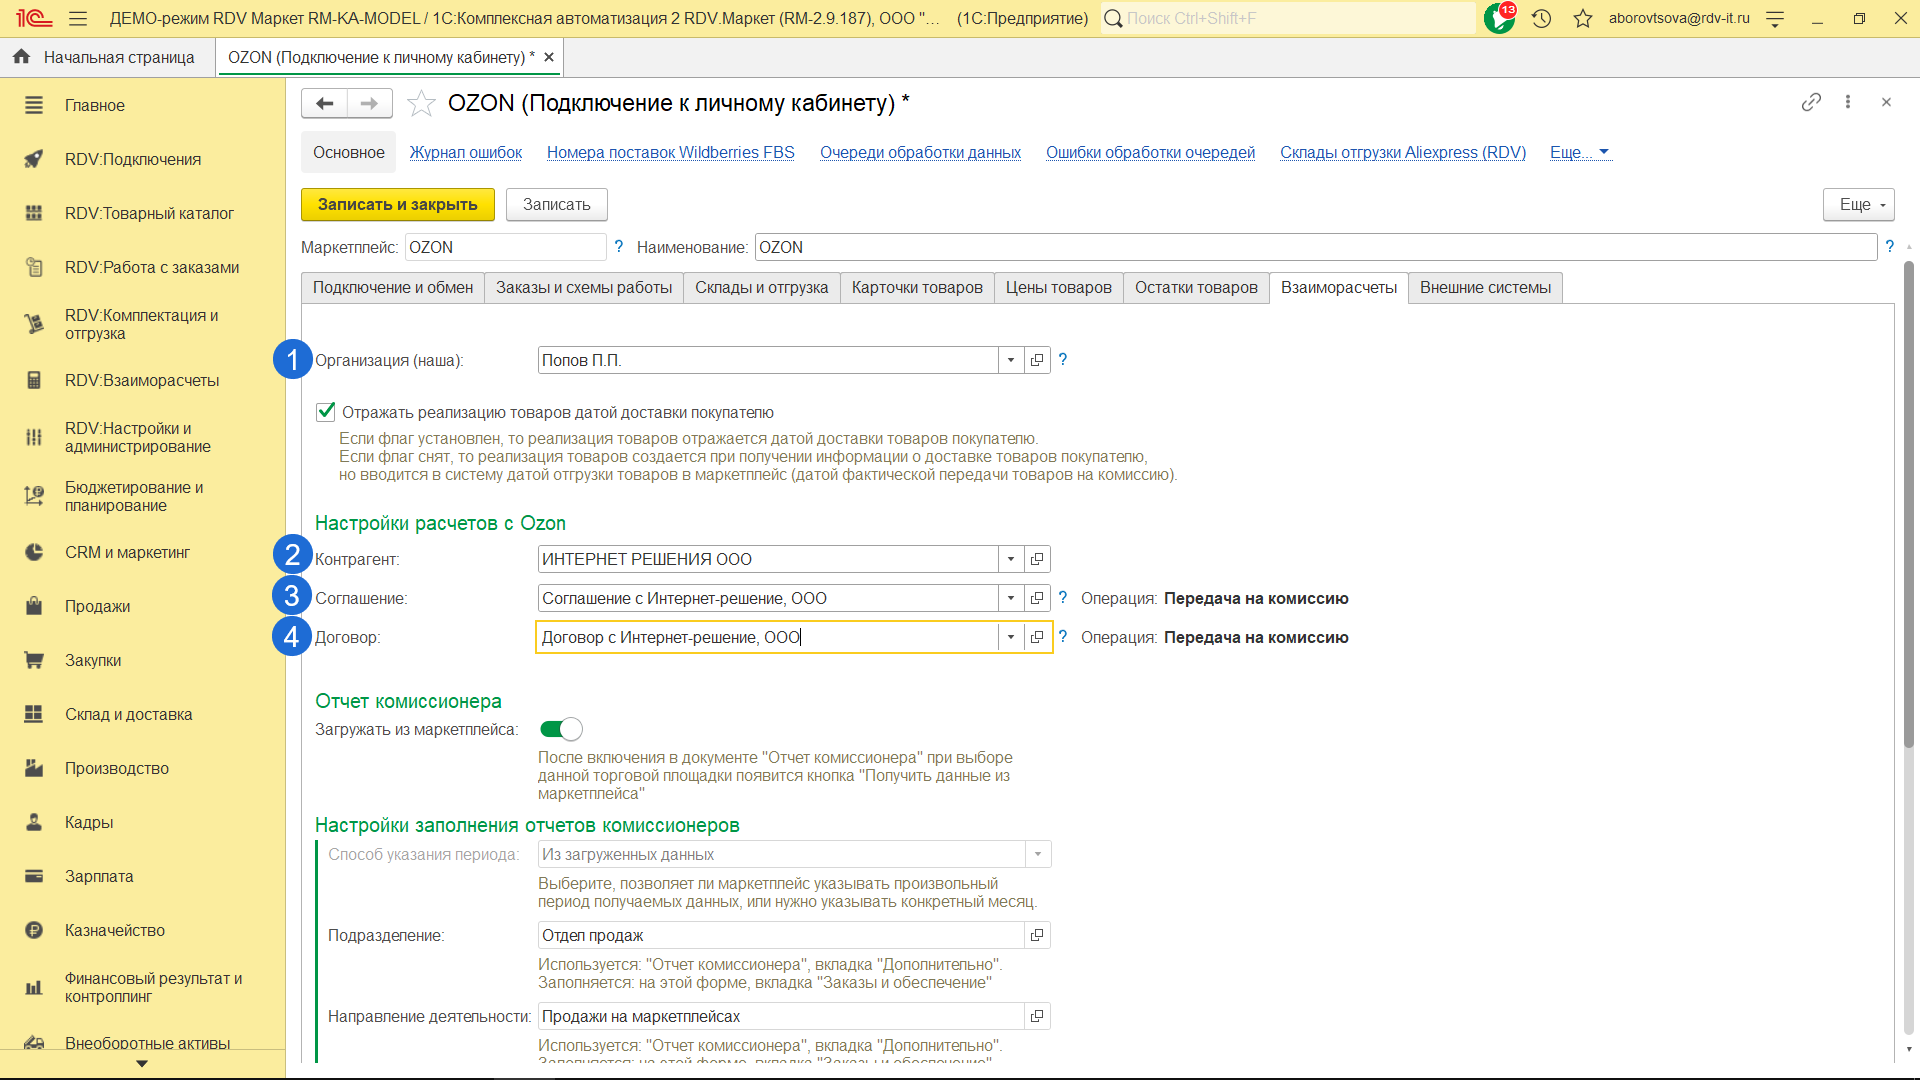Open the Еще dropdown button on toolbar

[1858, 204]
